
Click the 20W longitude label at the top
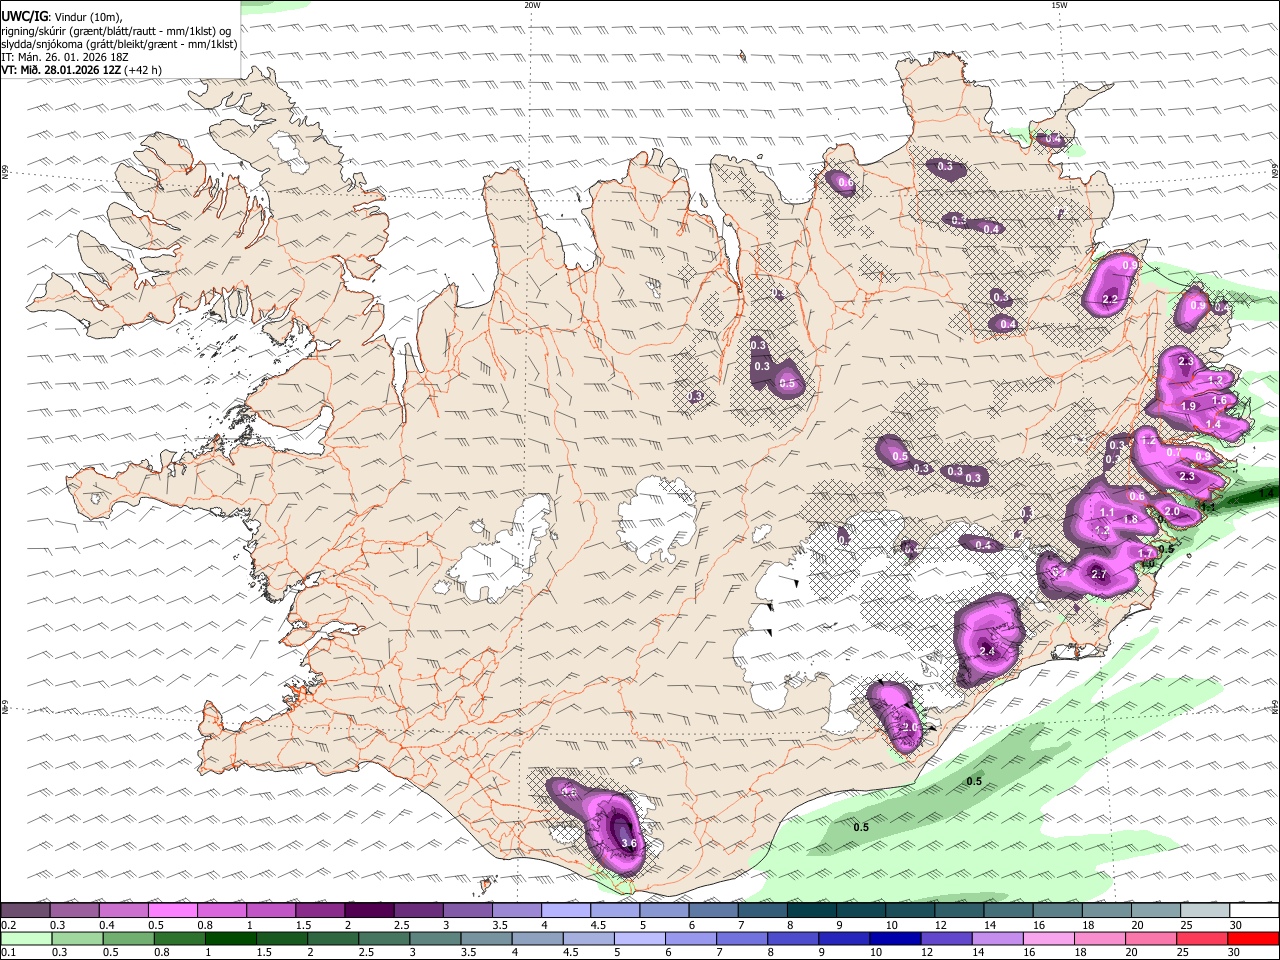532,5
